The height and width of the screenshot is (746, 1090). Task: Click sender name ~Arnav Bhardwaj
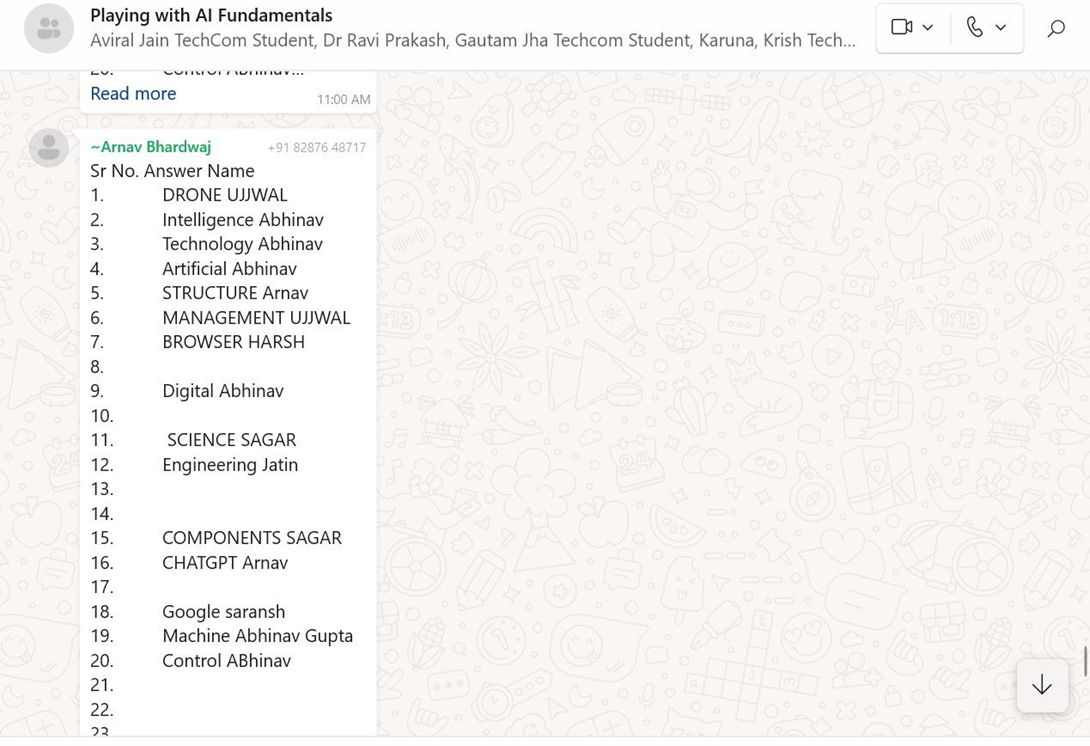click(151, 147)
